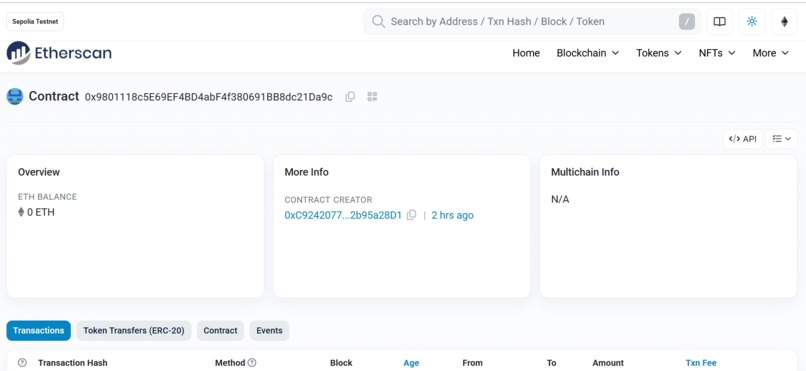Open the Home menu item

[526, 53]
